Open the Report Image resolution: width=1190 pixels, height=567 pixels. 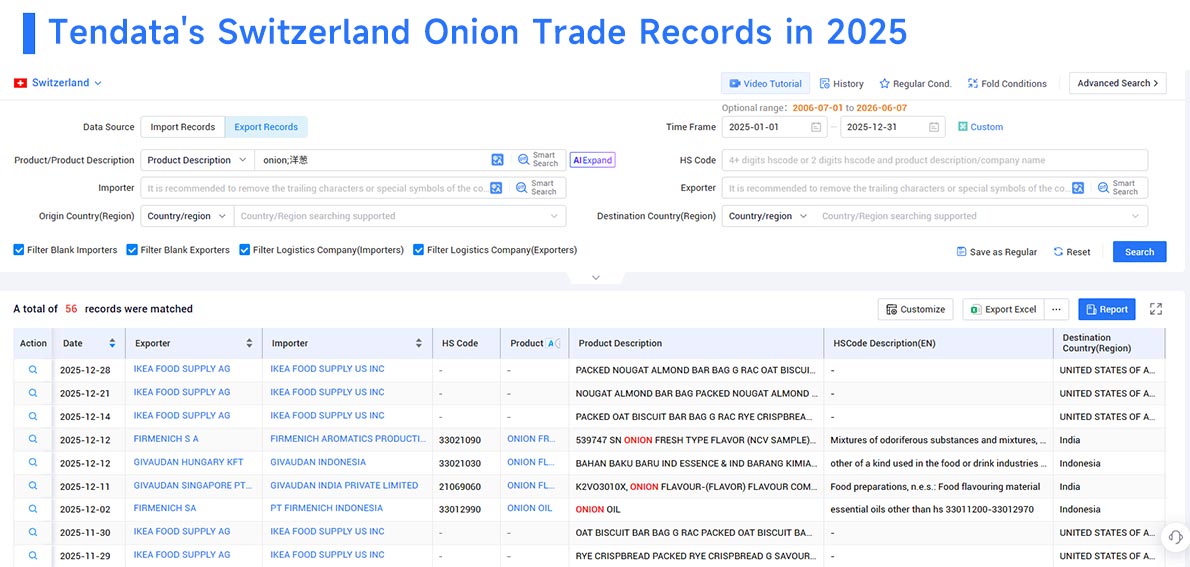coord(1107,309)
